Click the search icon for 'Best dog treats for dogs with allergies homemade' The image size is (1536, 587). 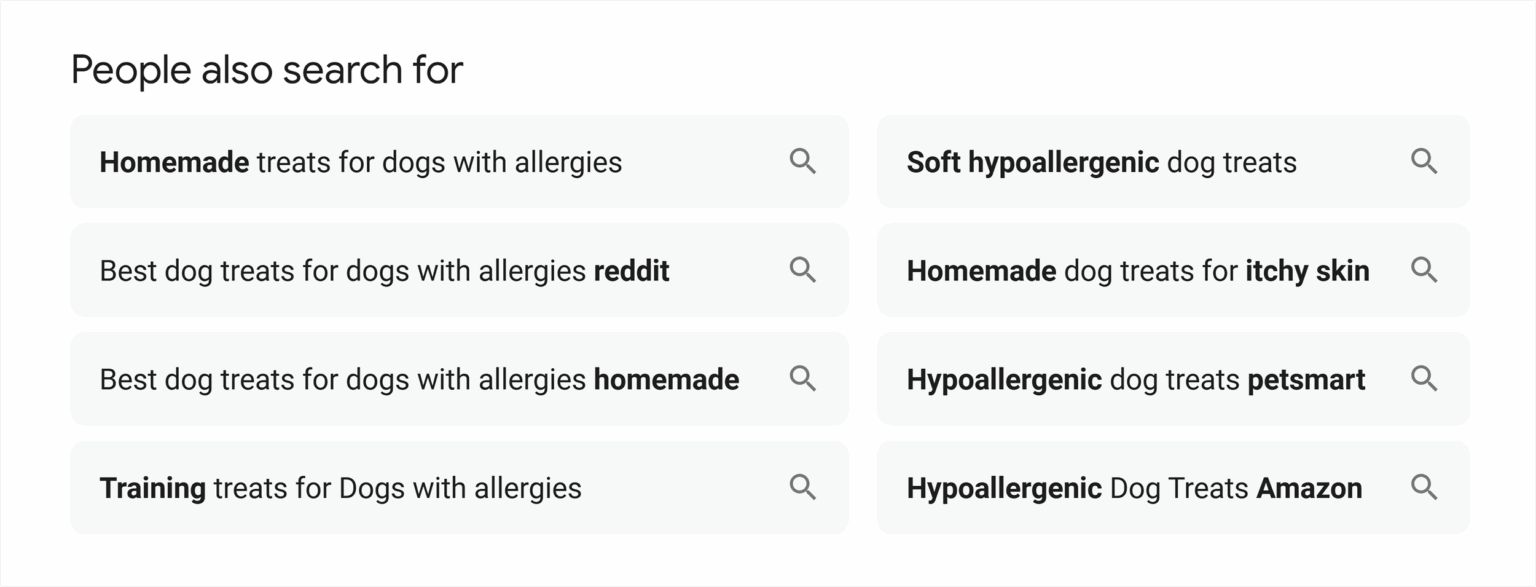click(x=803, y=379)
